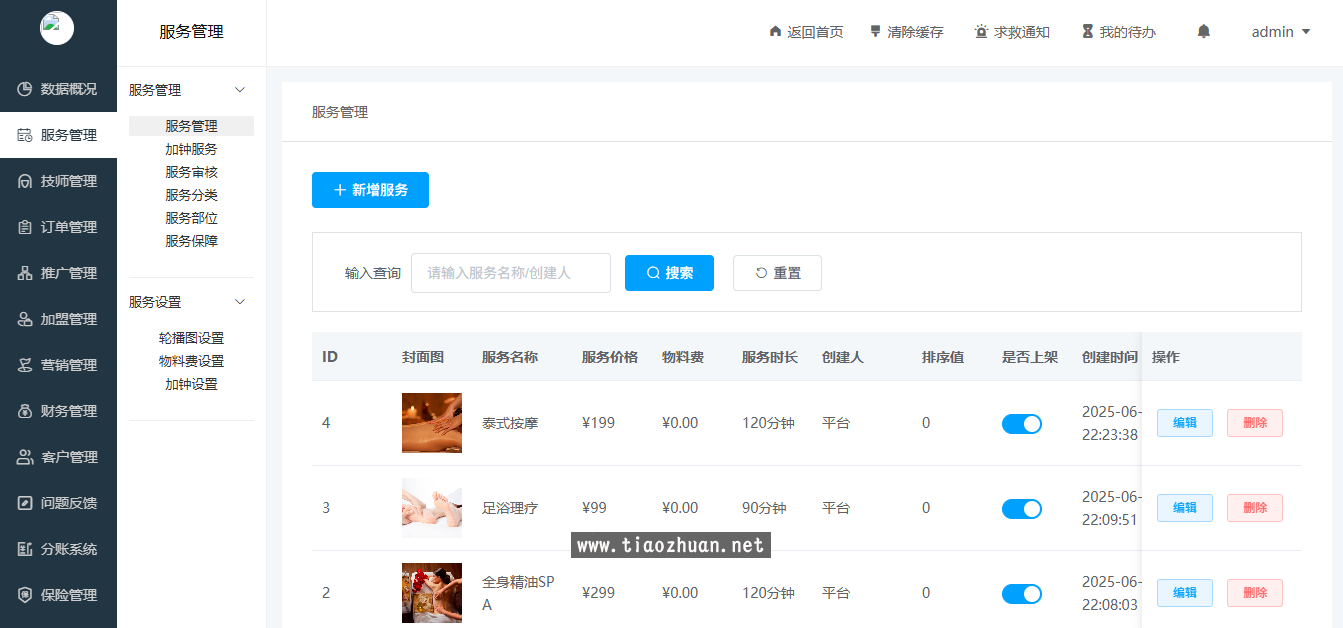Select 轮播图设置 in the submenu
The height and width of the screenshot is (628, 1343).
191,338
